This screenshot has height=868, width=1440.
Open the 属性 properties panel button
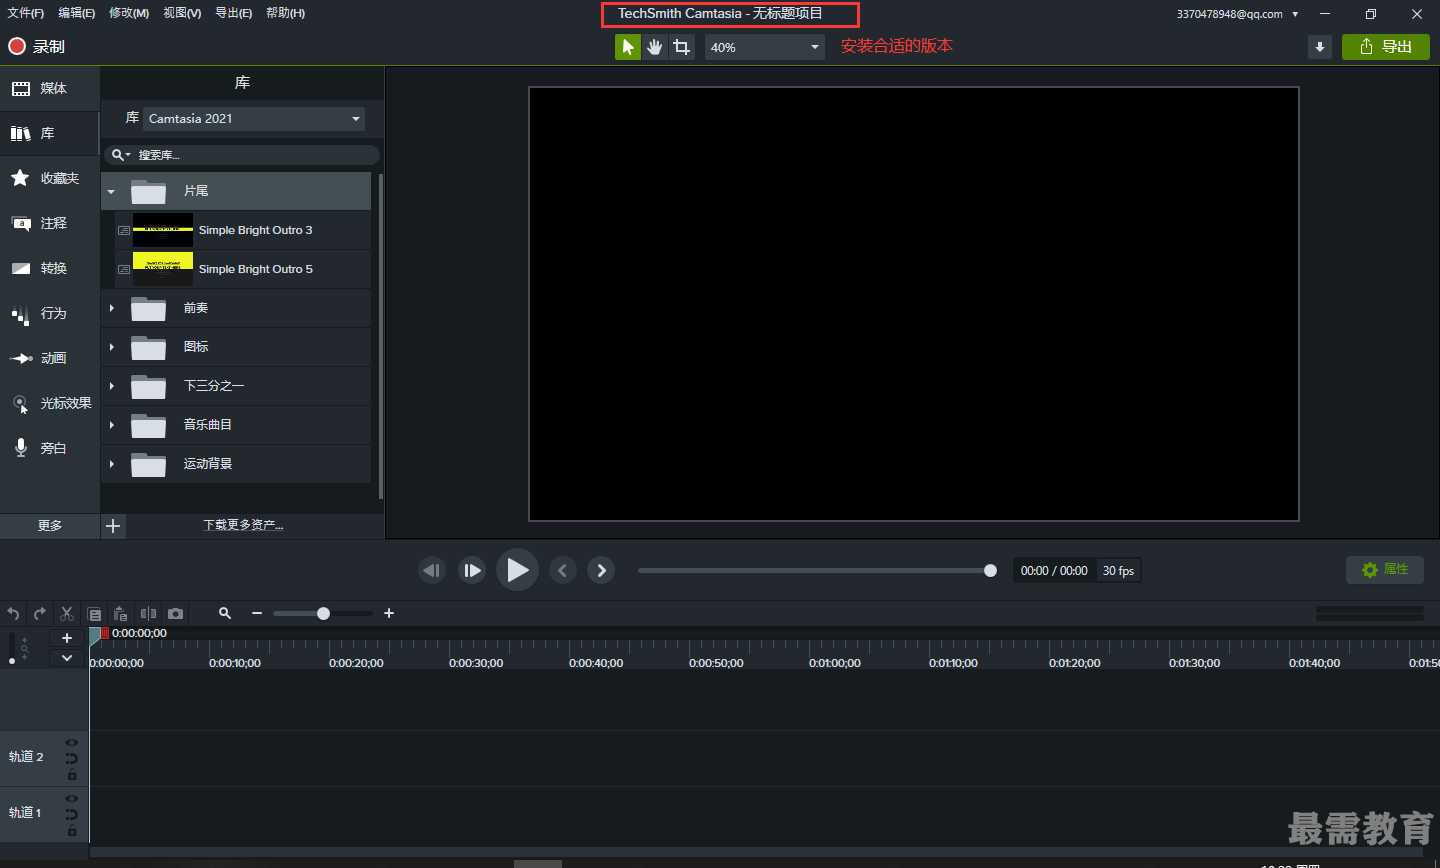(x=1385, y=570)
